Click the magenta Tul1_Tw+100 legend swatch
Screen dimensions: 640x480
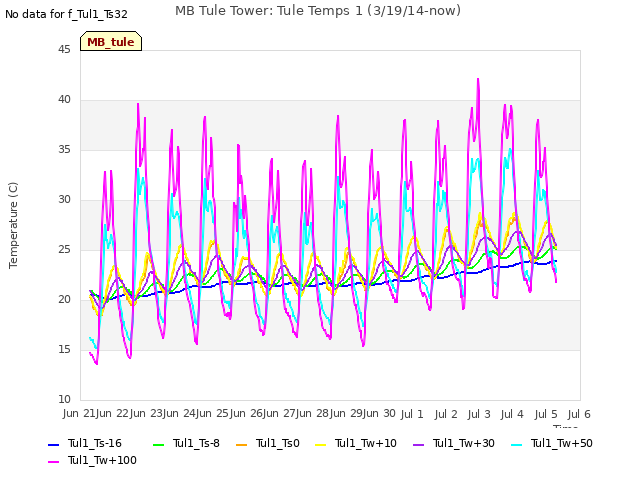[x=53, y=462]
